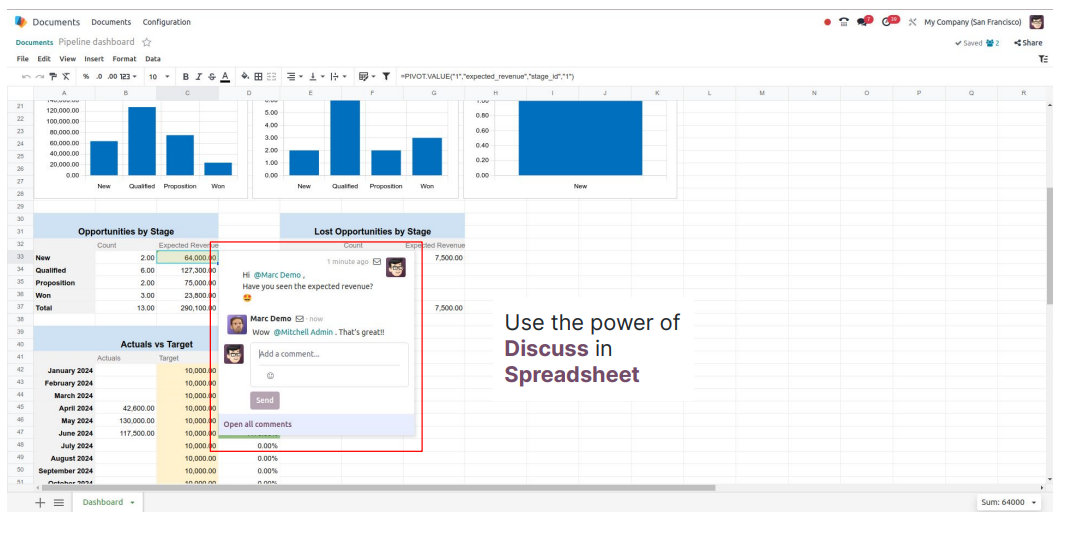Toggle strikethrough formatting
The image size is (1088, 552).
(212, 77)
